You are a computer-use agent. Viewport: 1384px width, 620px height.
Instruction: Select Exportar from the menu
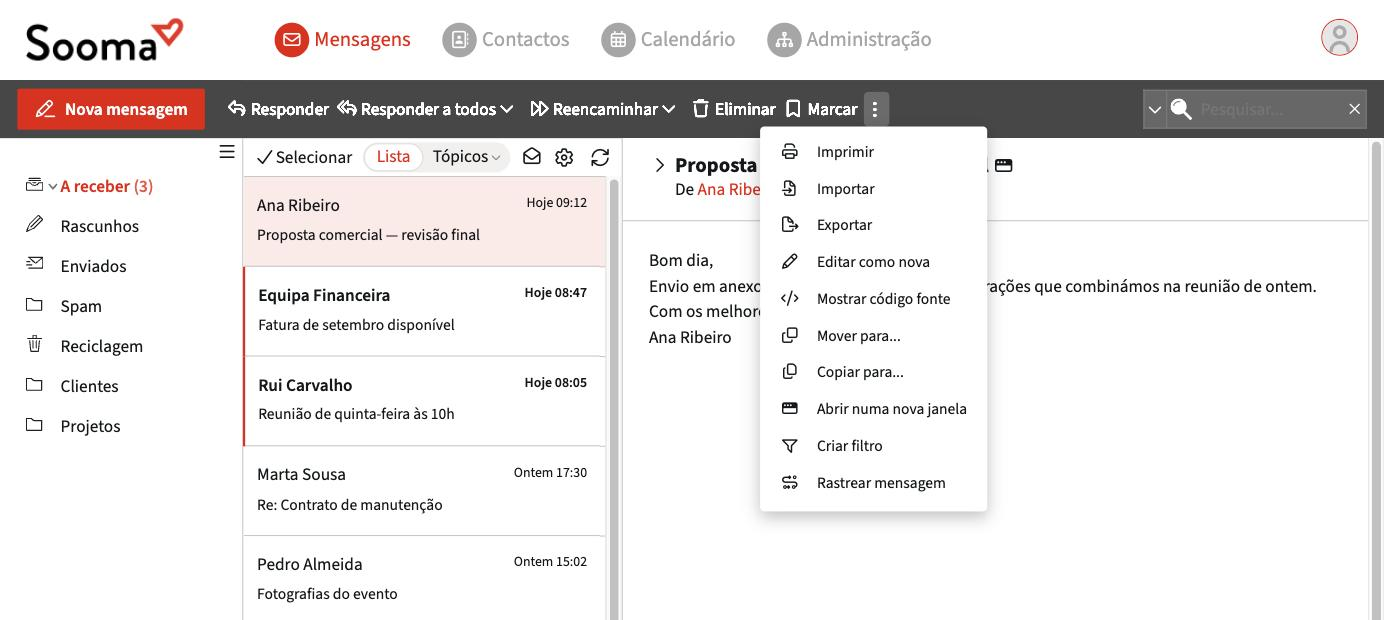click(873, 225)
